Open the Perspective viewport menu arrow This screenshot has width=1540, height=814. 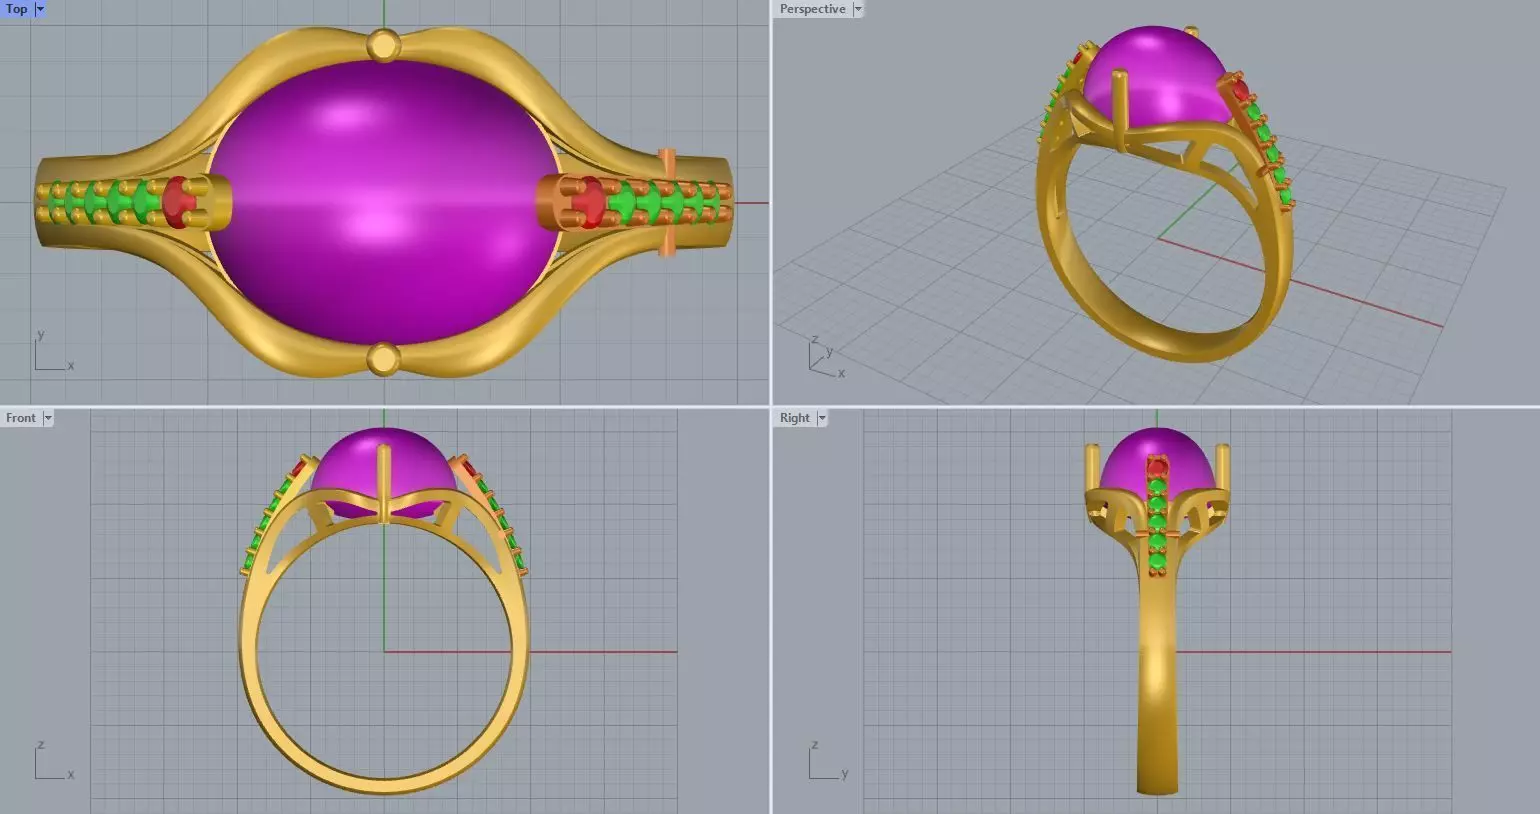(x=857, y=9)
